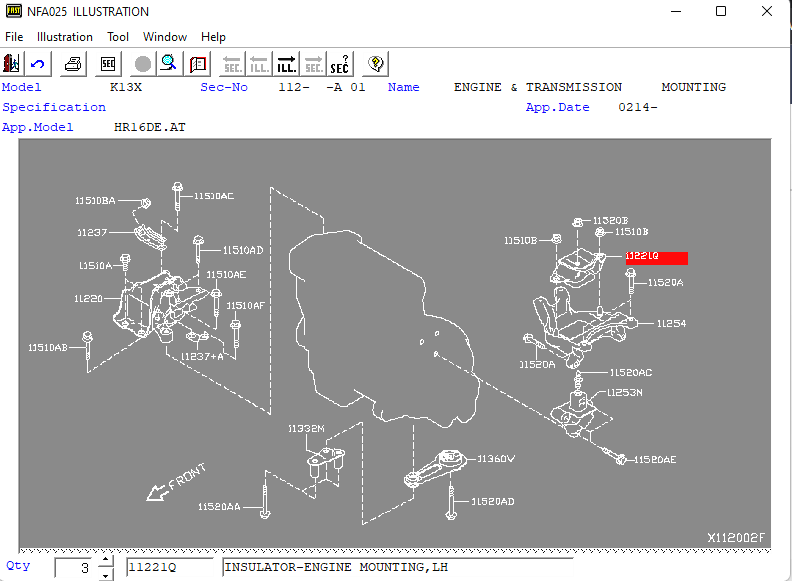Select part label 11510AB in diagram
Screen dimensions: 792x581
coord(47,348)
